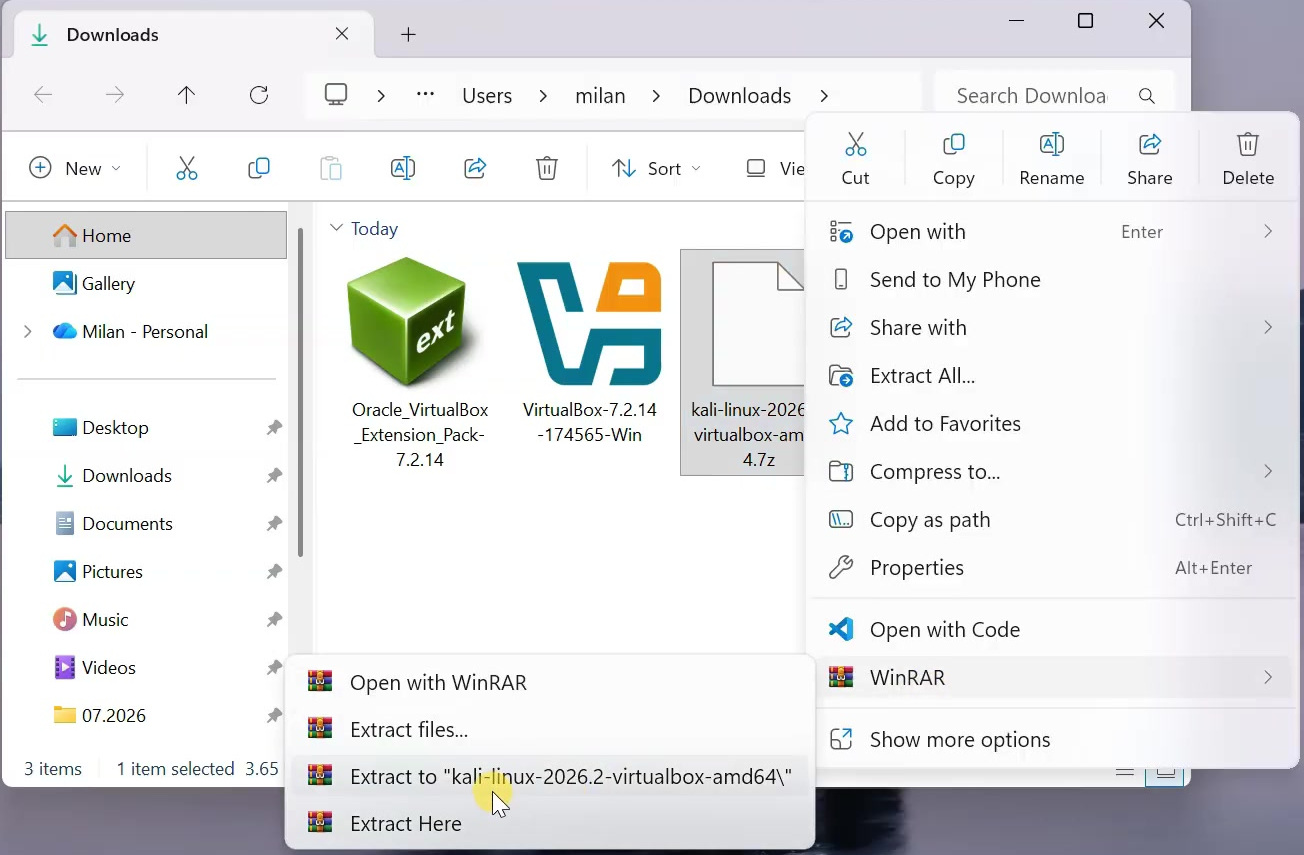Refresh the Downloads folder view

(x=259, y=95)
